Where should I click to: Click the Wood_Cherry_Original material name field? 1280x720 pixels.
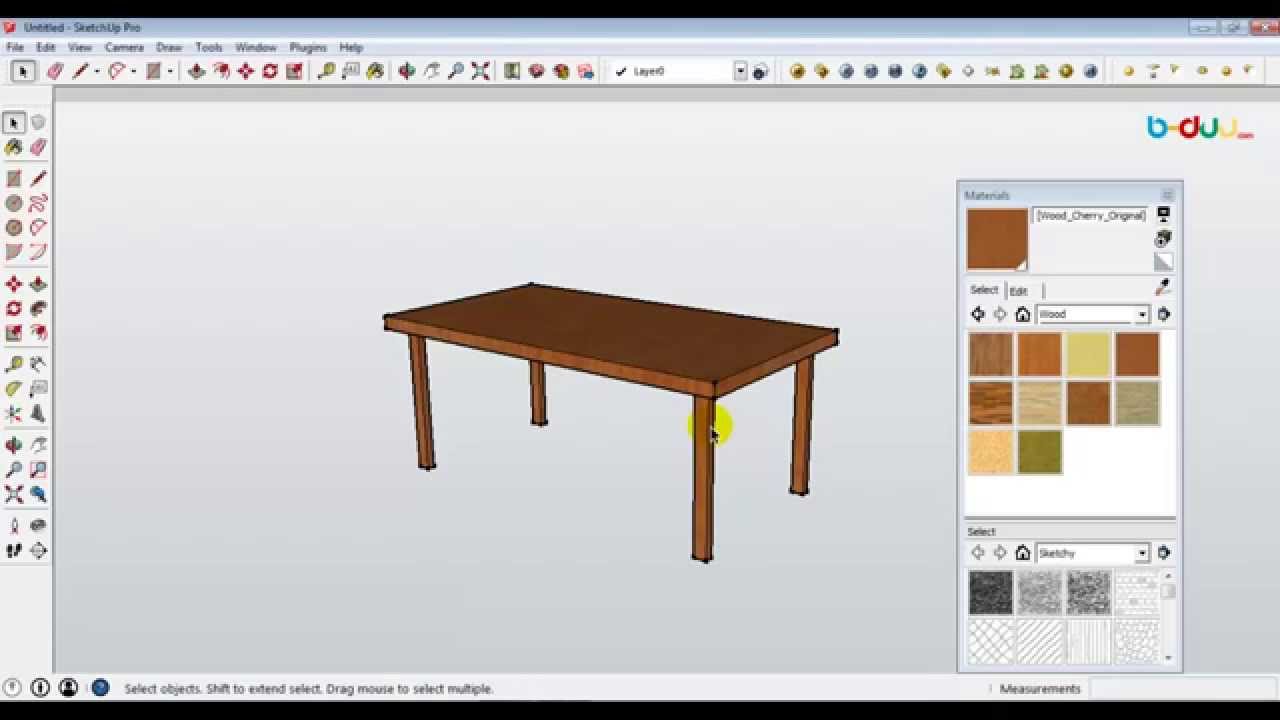1090,216
